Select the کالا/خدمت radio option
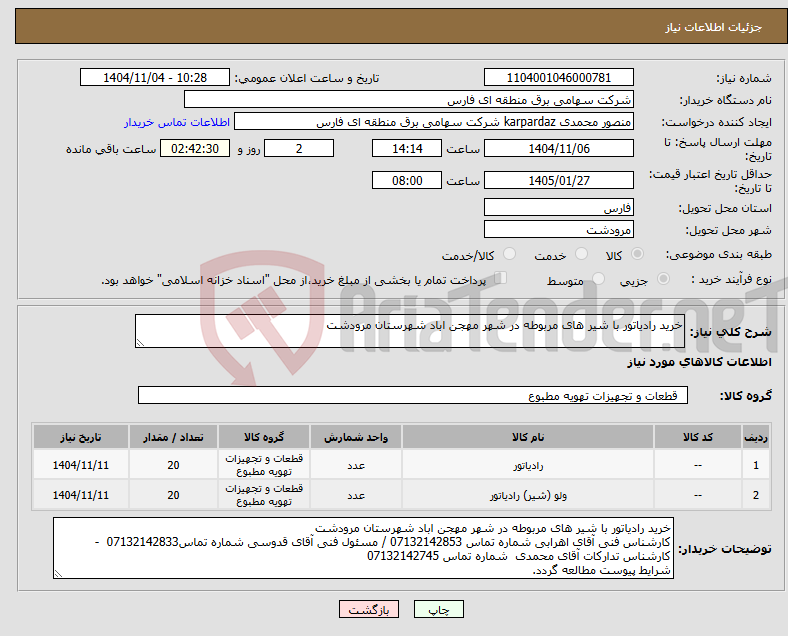 point(510,254)
